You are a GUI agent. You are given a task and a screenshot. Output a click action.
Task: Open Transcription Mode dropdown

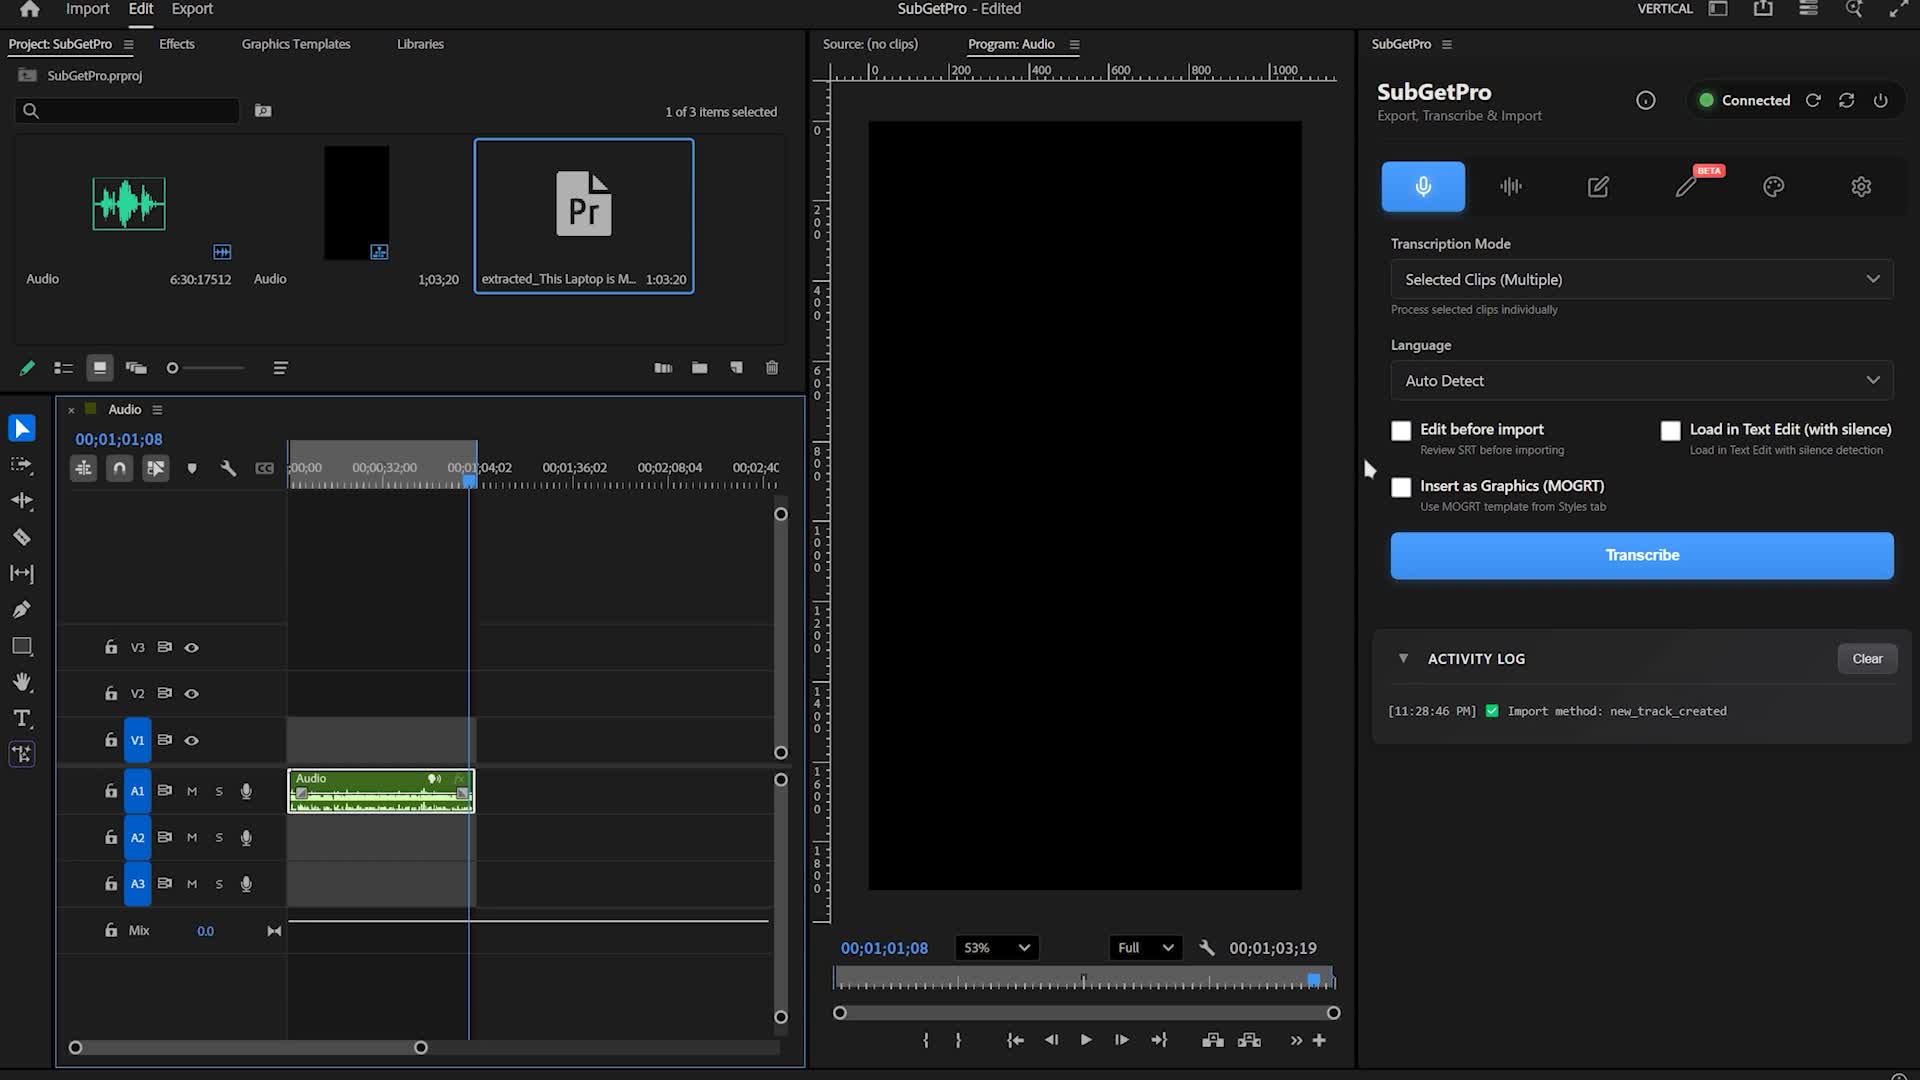click(1641, 280)
